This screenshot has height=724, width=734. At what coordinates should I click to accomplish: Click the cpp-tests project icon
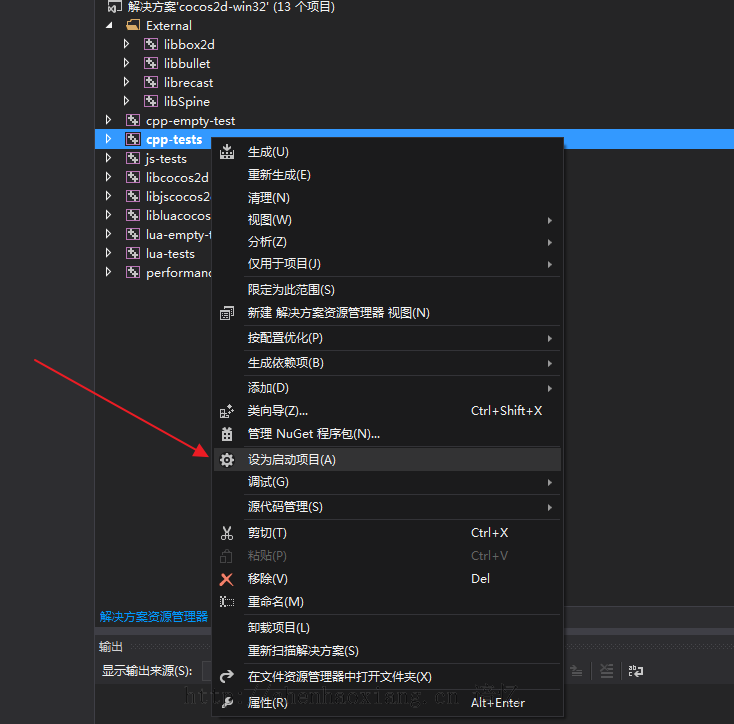pos(133,139)
